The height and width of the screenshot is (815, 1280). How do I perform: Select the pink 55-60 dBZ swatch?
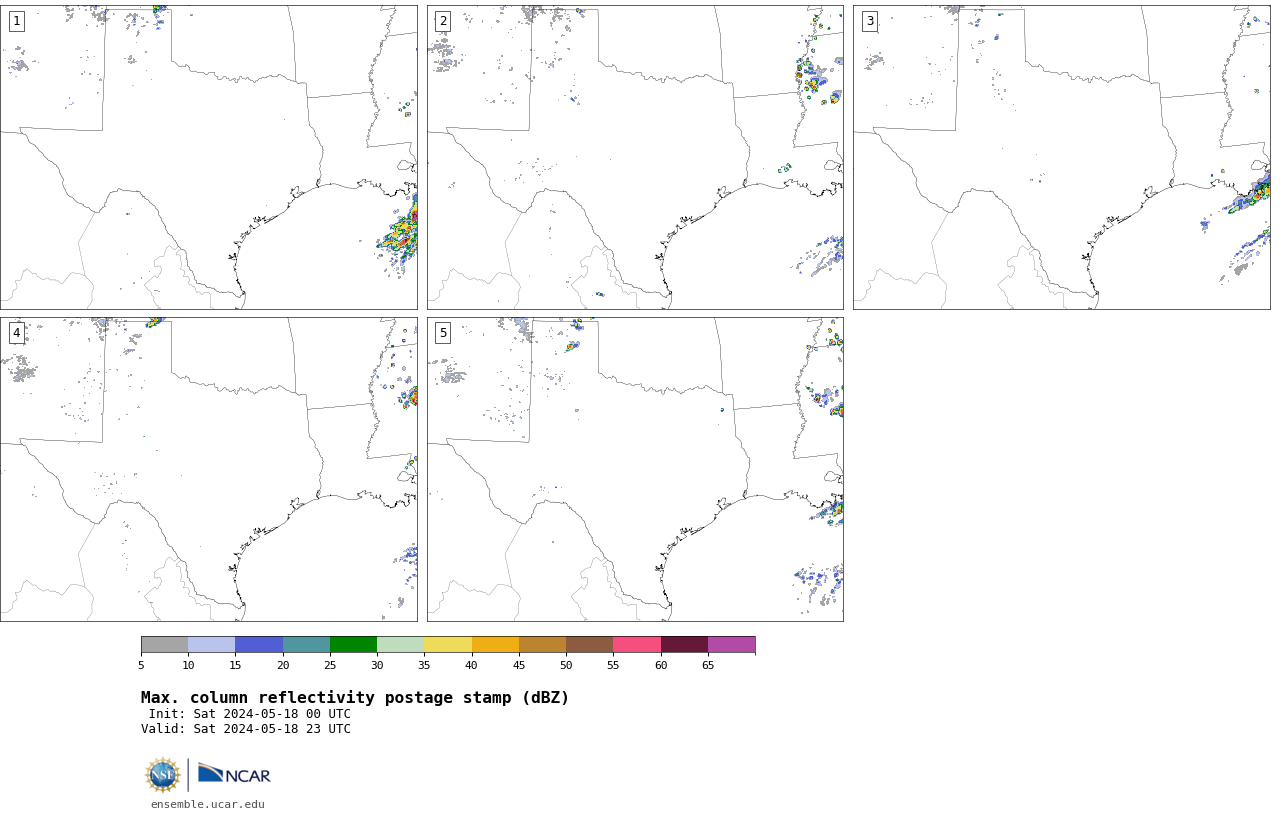[x=637, y=645]
